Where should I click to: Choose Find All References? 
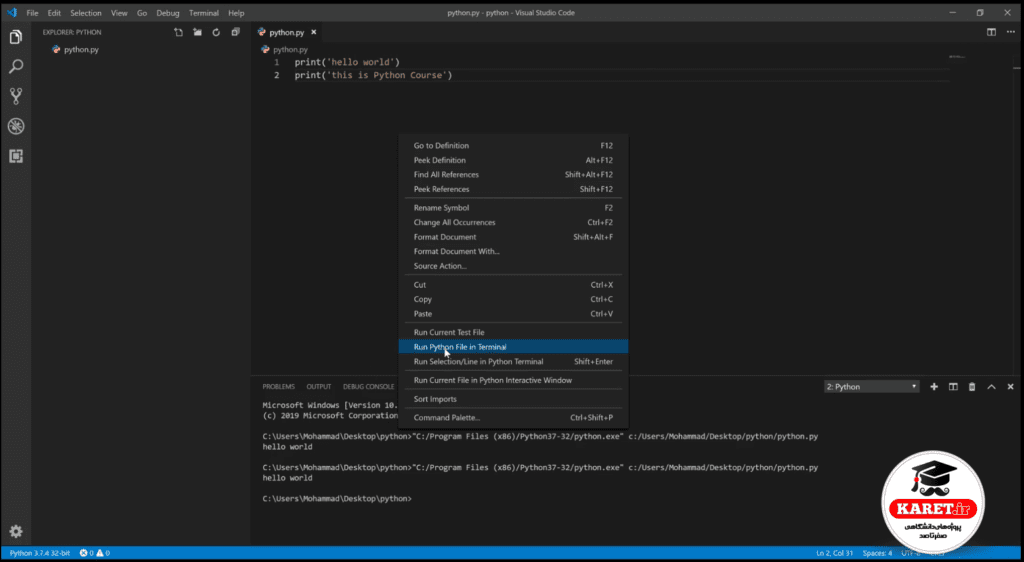point(513,174)
